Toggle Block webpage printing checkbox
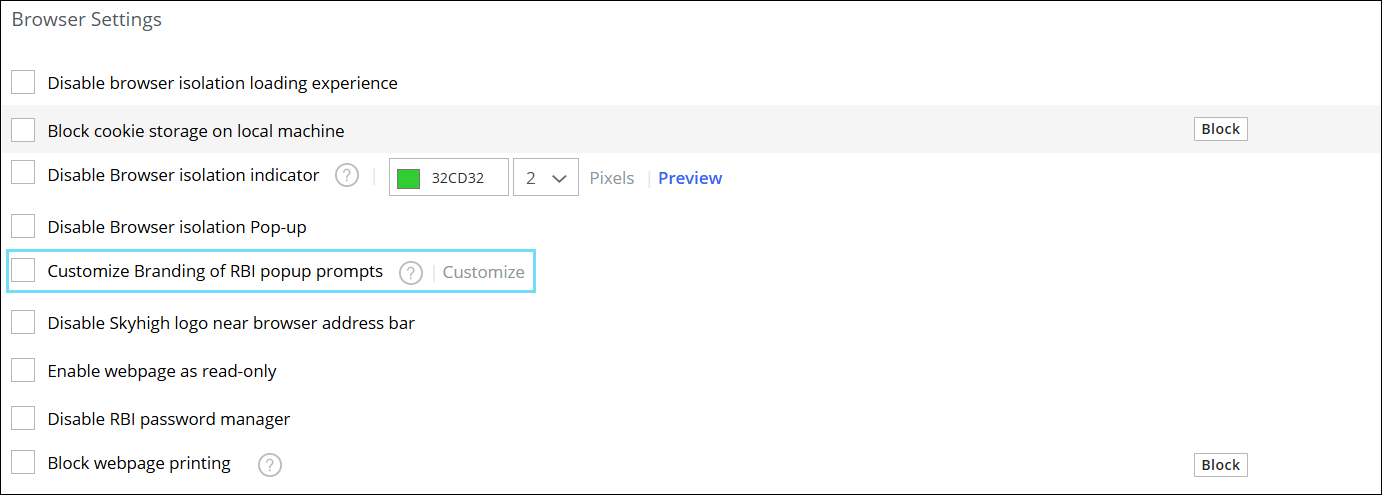Viewport: 1382px width, 495px height. pos(23,462)
